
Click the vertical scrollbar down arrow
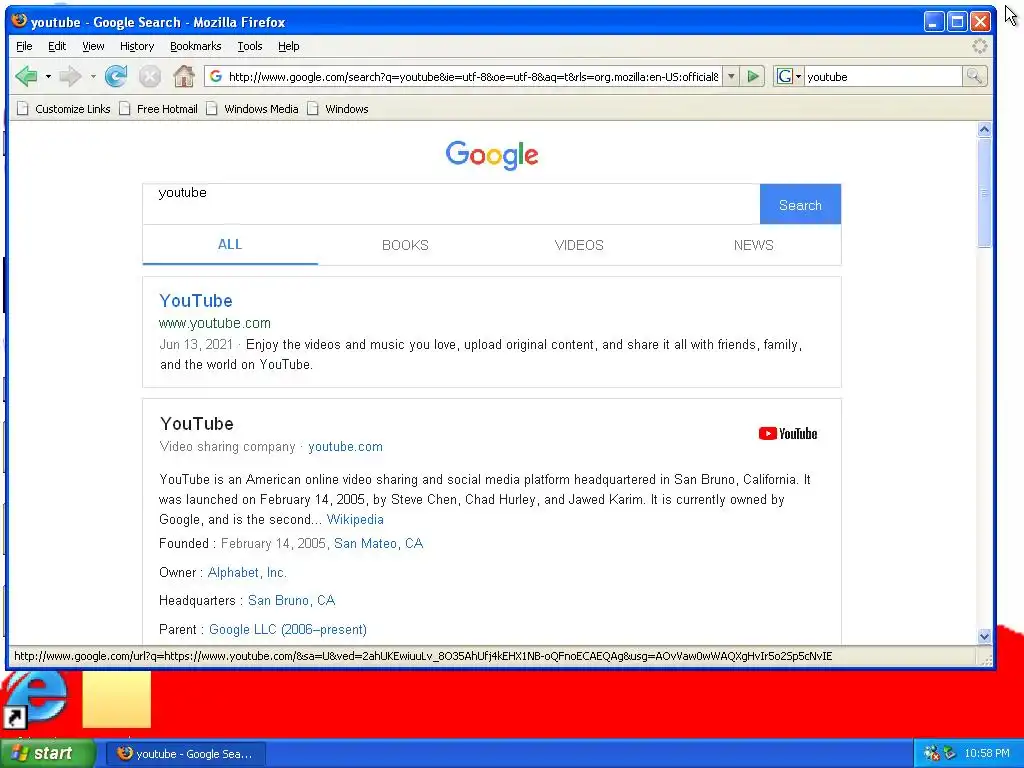click(984, 636)
